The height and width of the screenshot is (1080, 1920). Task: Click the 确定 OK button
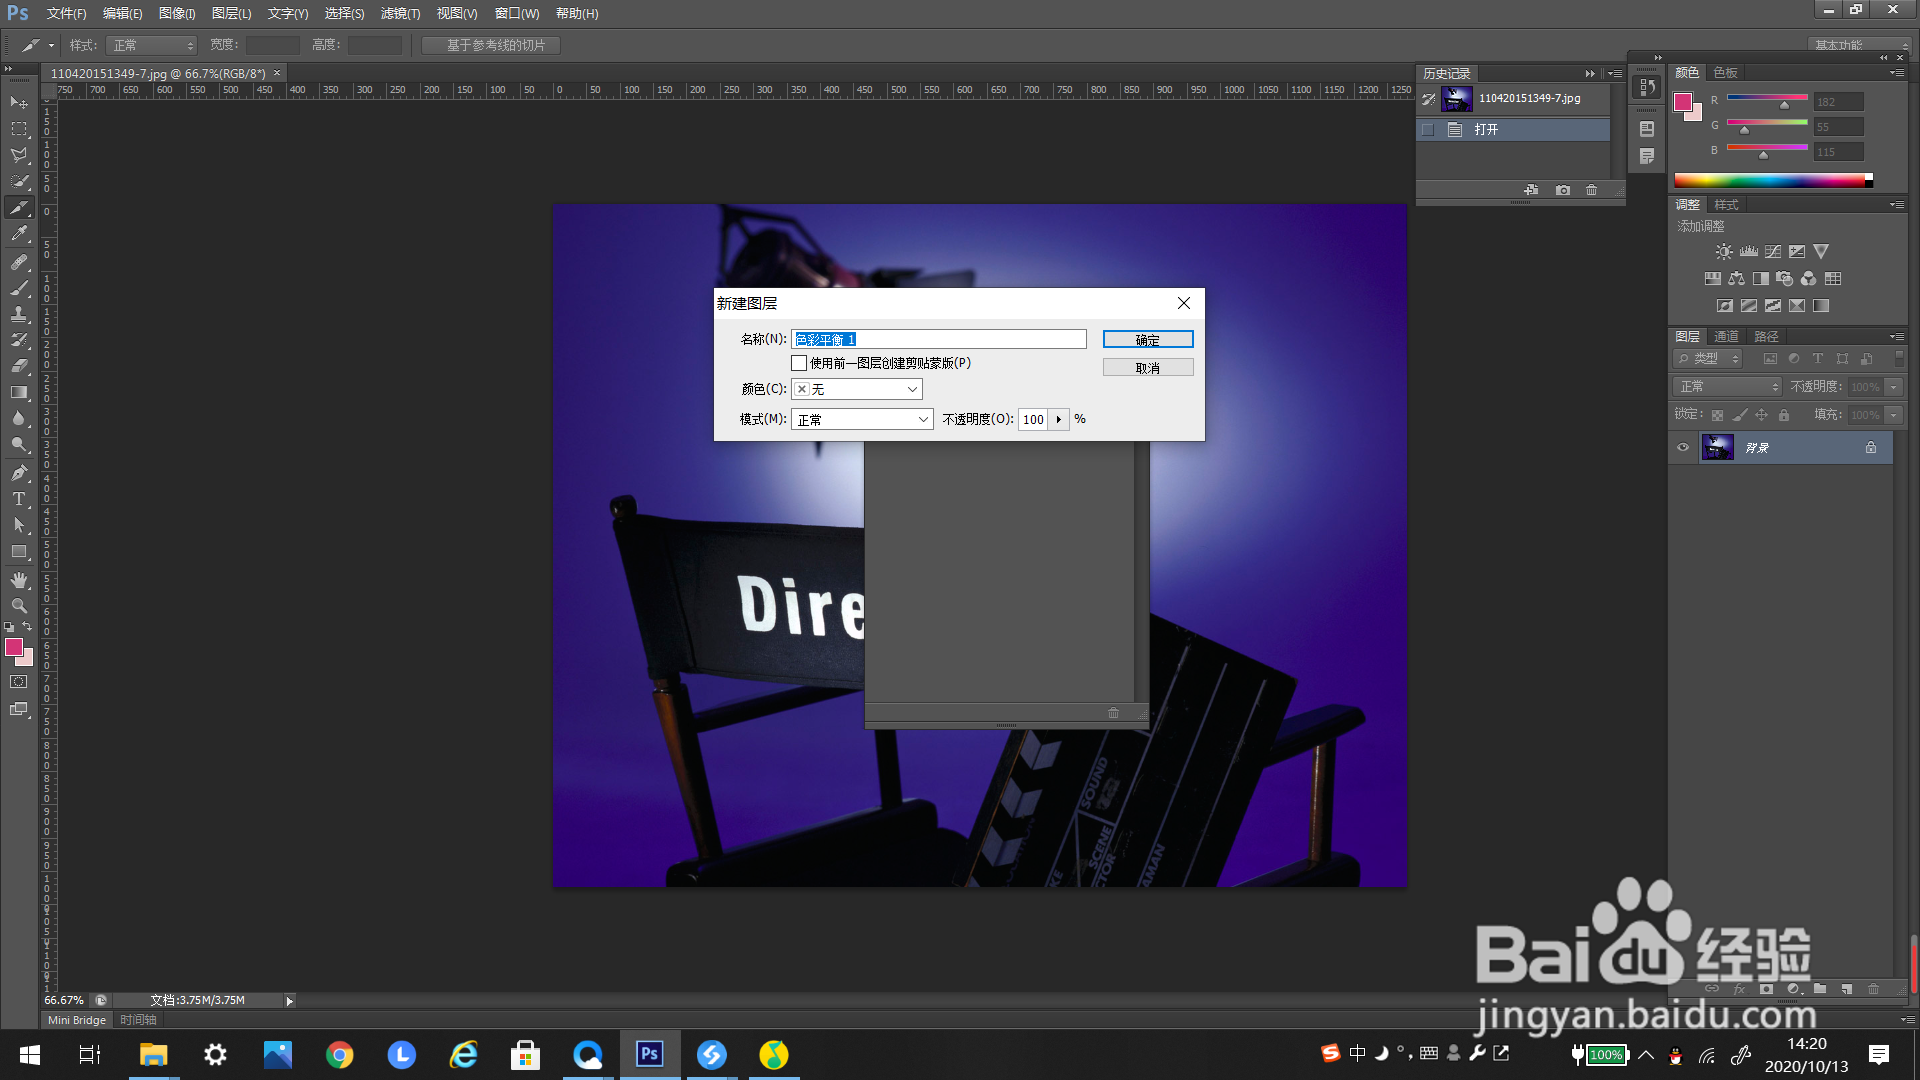1147,340
